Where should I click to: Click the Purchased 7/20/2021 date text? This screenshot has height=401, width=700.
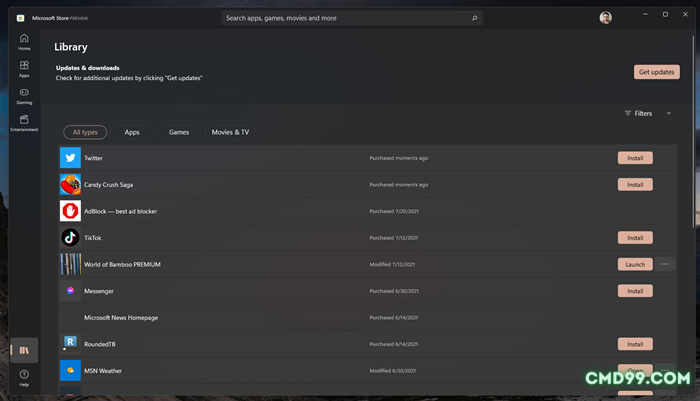pos(394,211)
